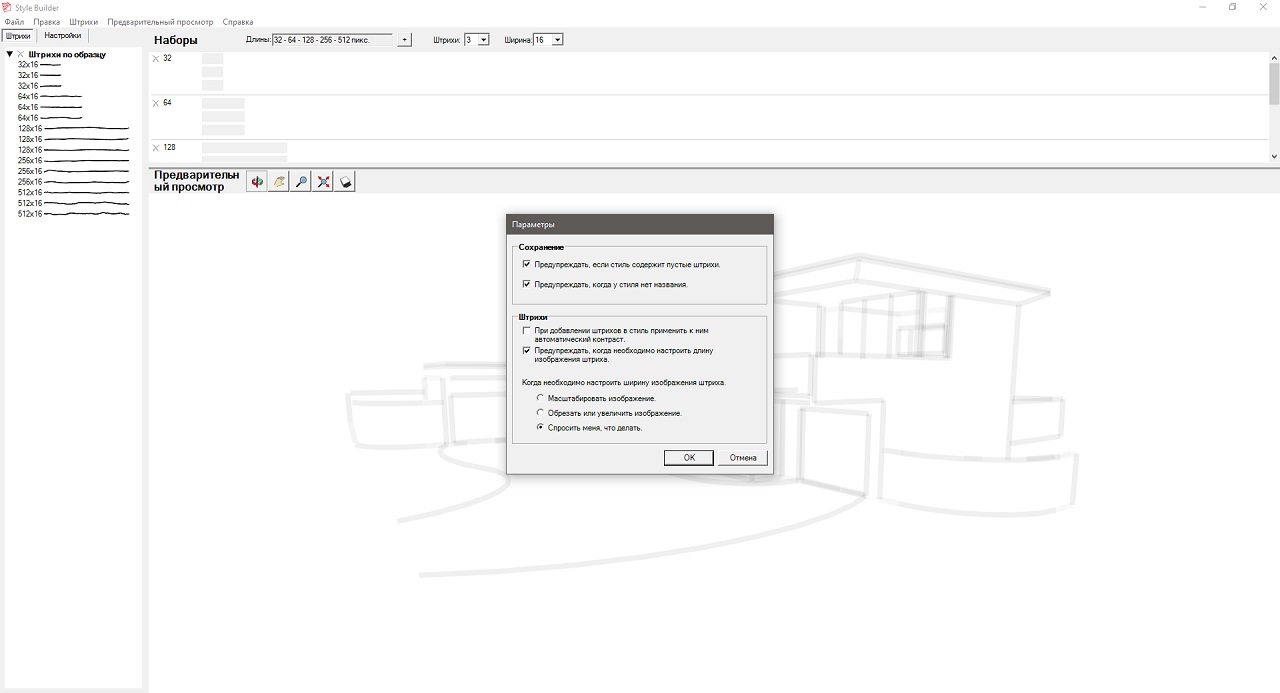Enable automatic contrast for added strokes
The width and height of the screenshot is (1280, 693).
click(x=526, y=330)
